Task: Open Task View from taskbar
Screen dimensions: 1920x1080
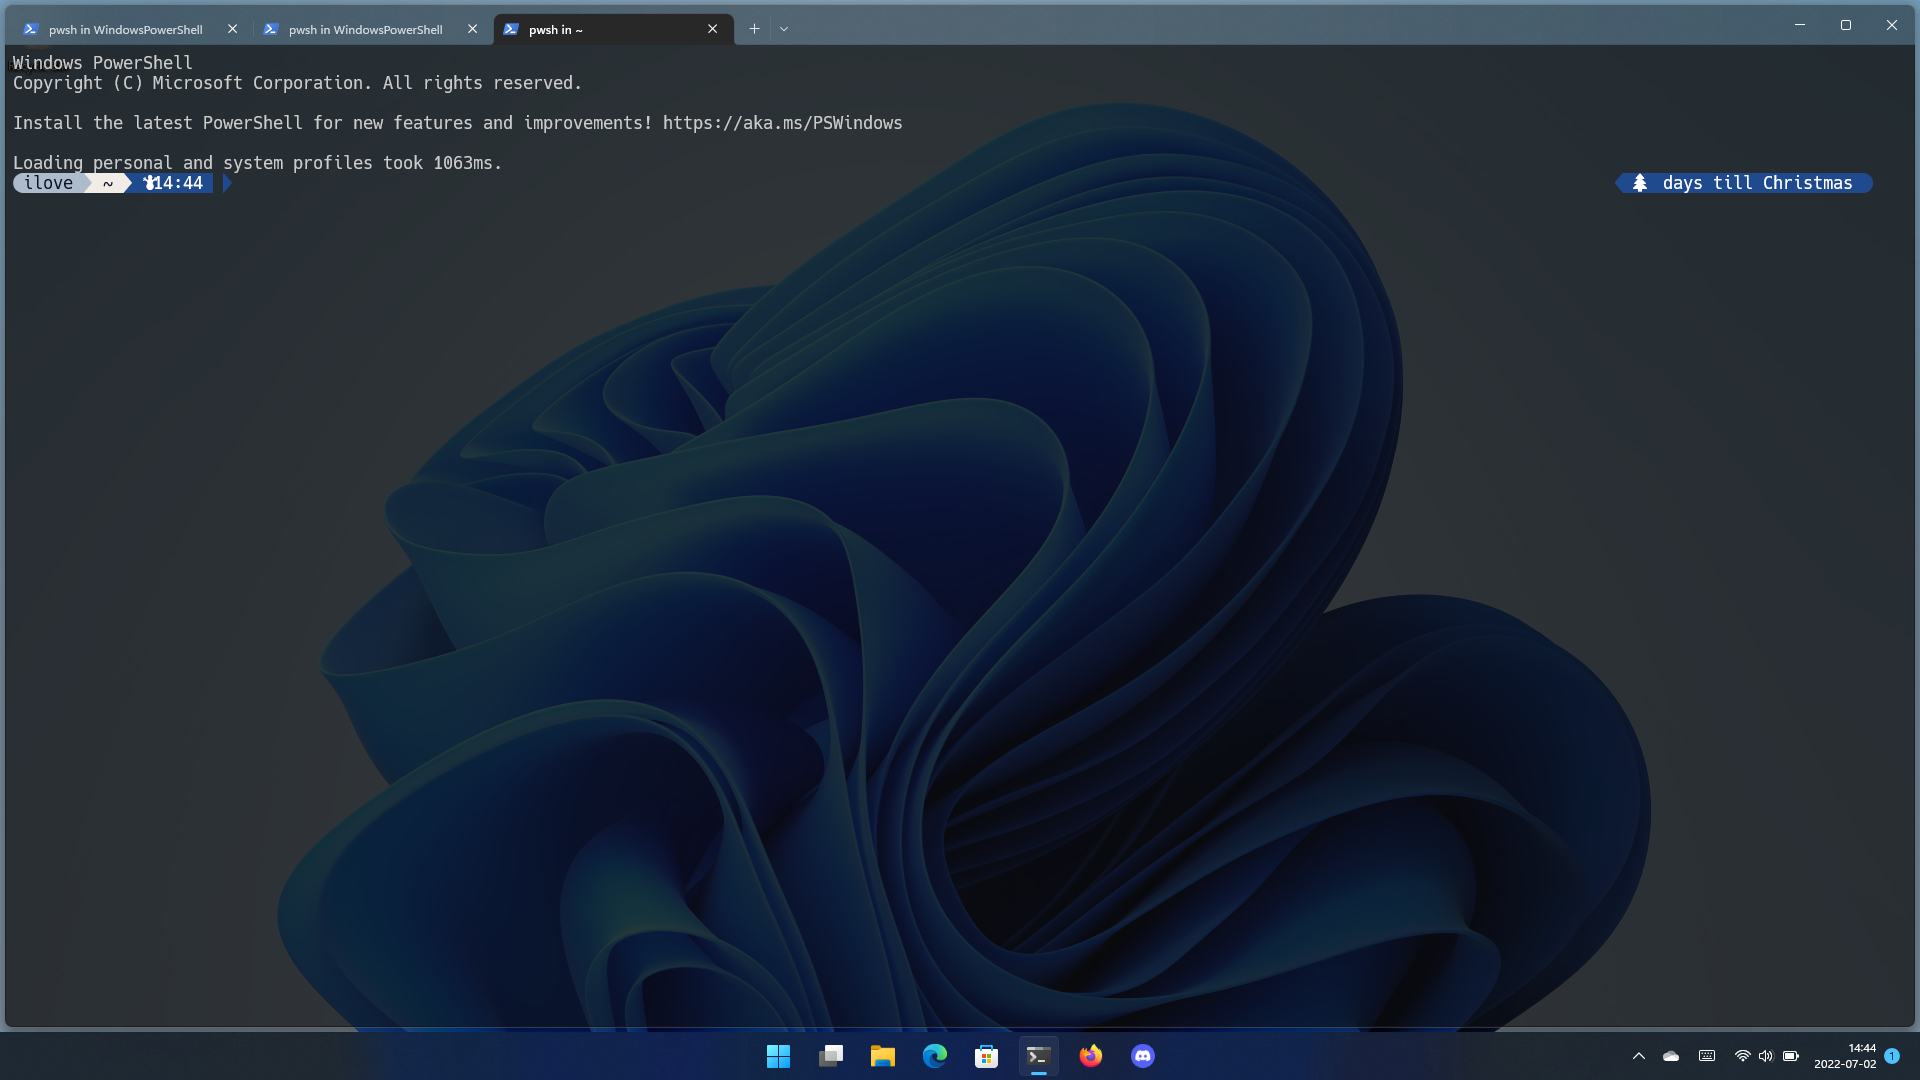Action: pos(831,1056)
